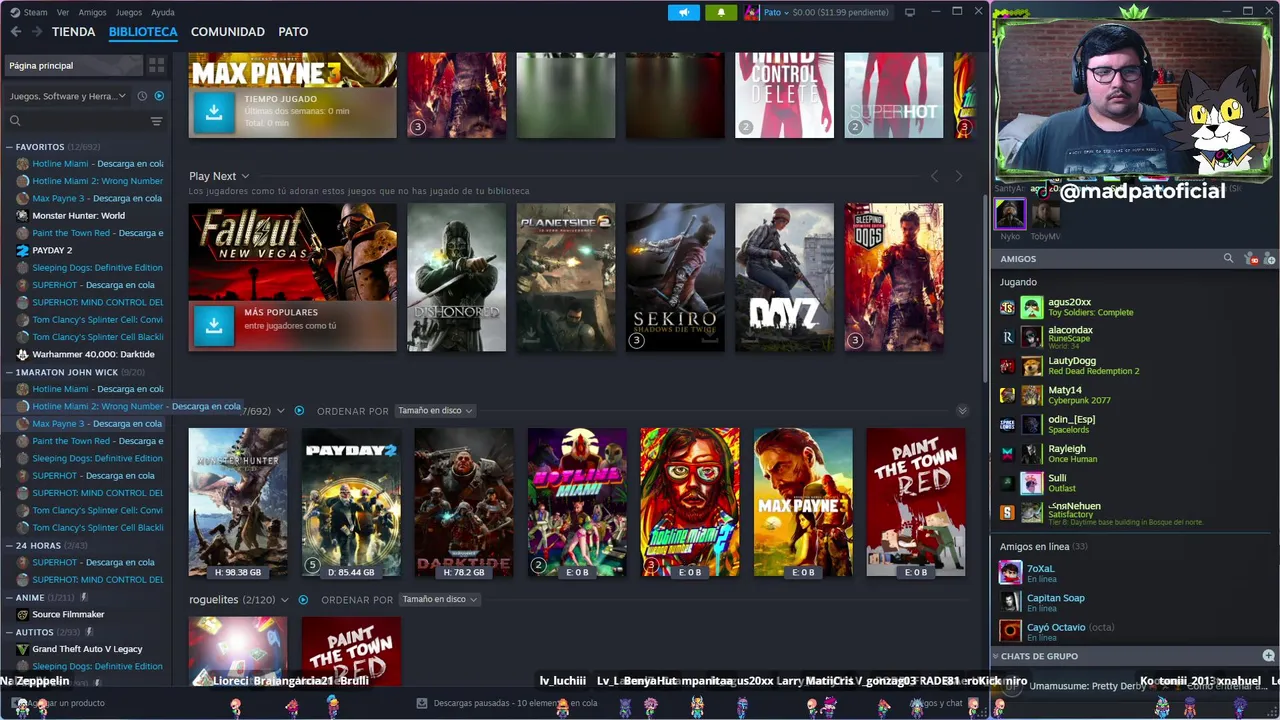Go back with the left arrow

tap(15, 32)
